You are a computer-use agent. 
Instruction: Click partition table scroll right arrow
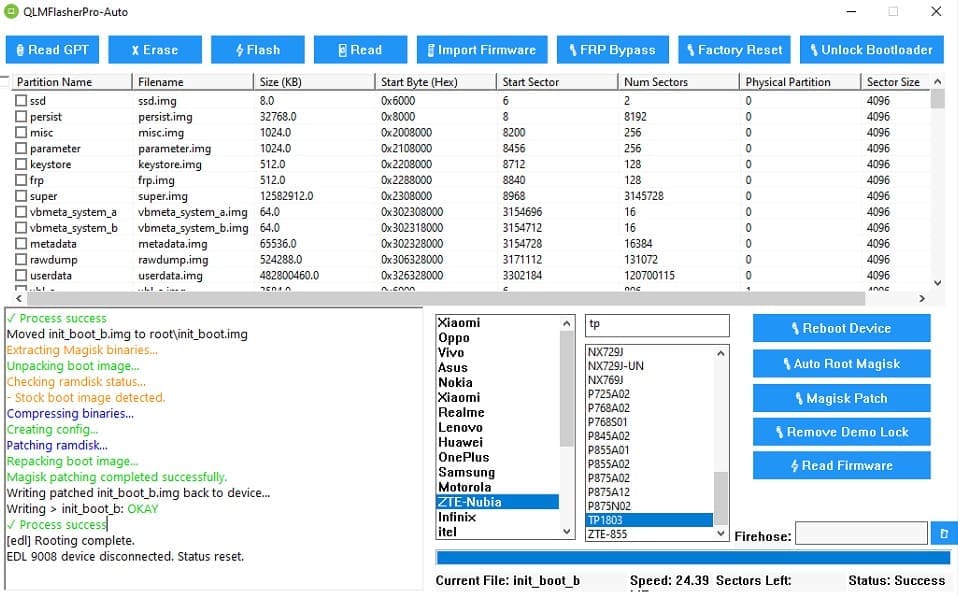[922, 298]
